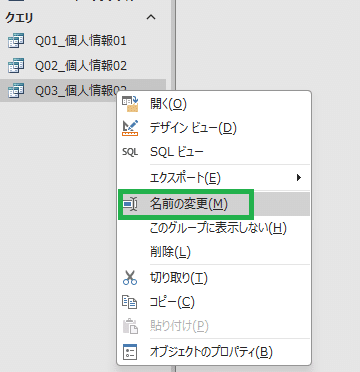Select the Q02_個人情報02 query entry
Image resolution: width=360 pixels, height=372 pixels.
pyautogui.click(x=83, y=66)
